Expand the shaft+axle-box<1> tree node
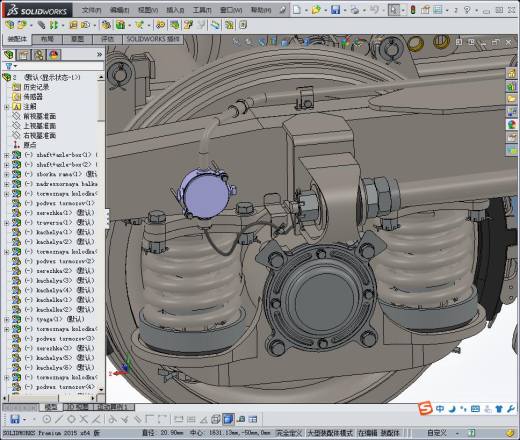520x440 pixels. [6, 155]
